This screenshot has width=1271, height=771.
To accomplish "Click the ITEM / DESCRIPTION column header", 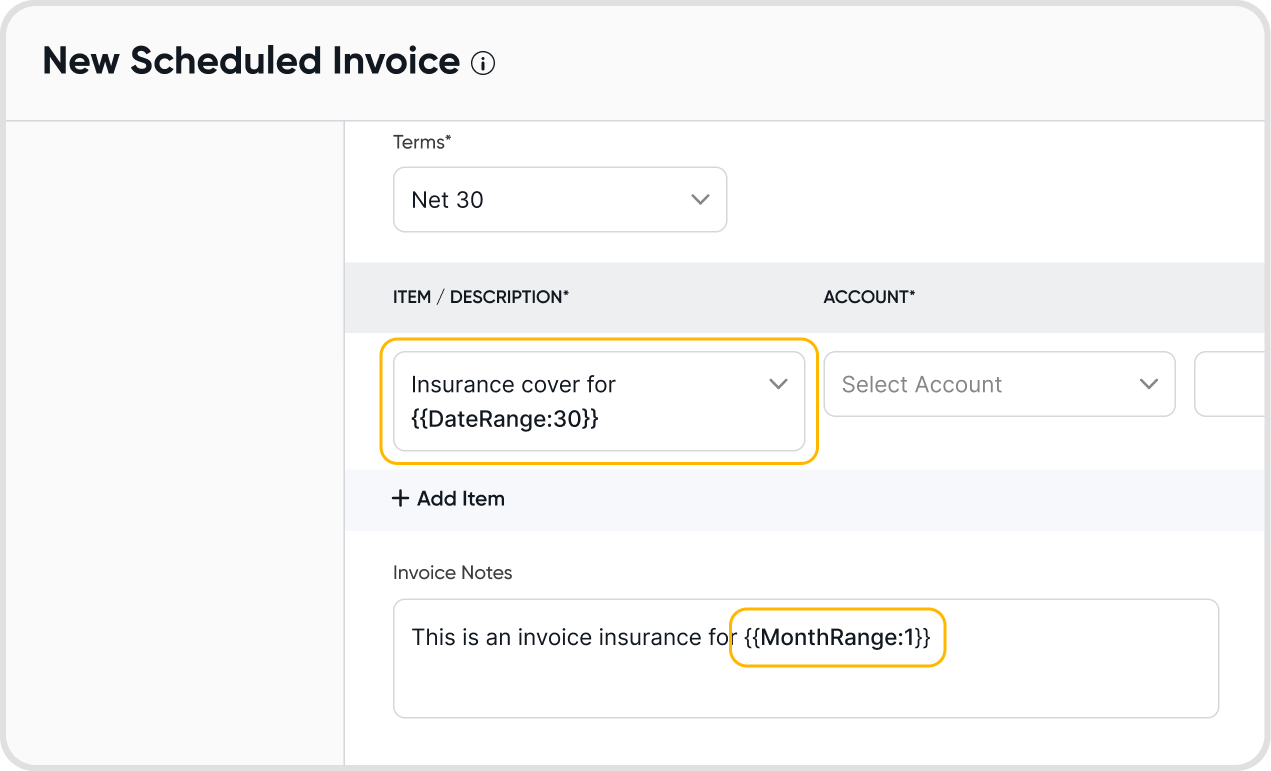I will click(480, 297).
